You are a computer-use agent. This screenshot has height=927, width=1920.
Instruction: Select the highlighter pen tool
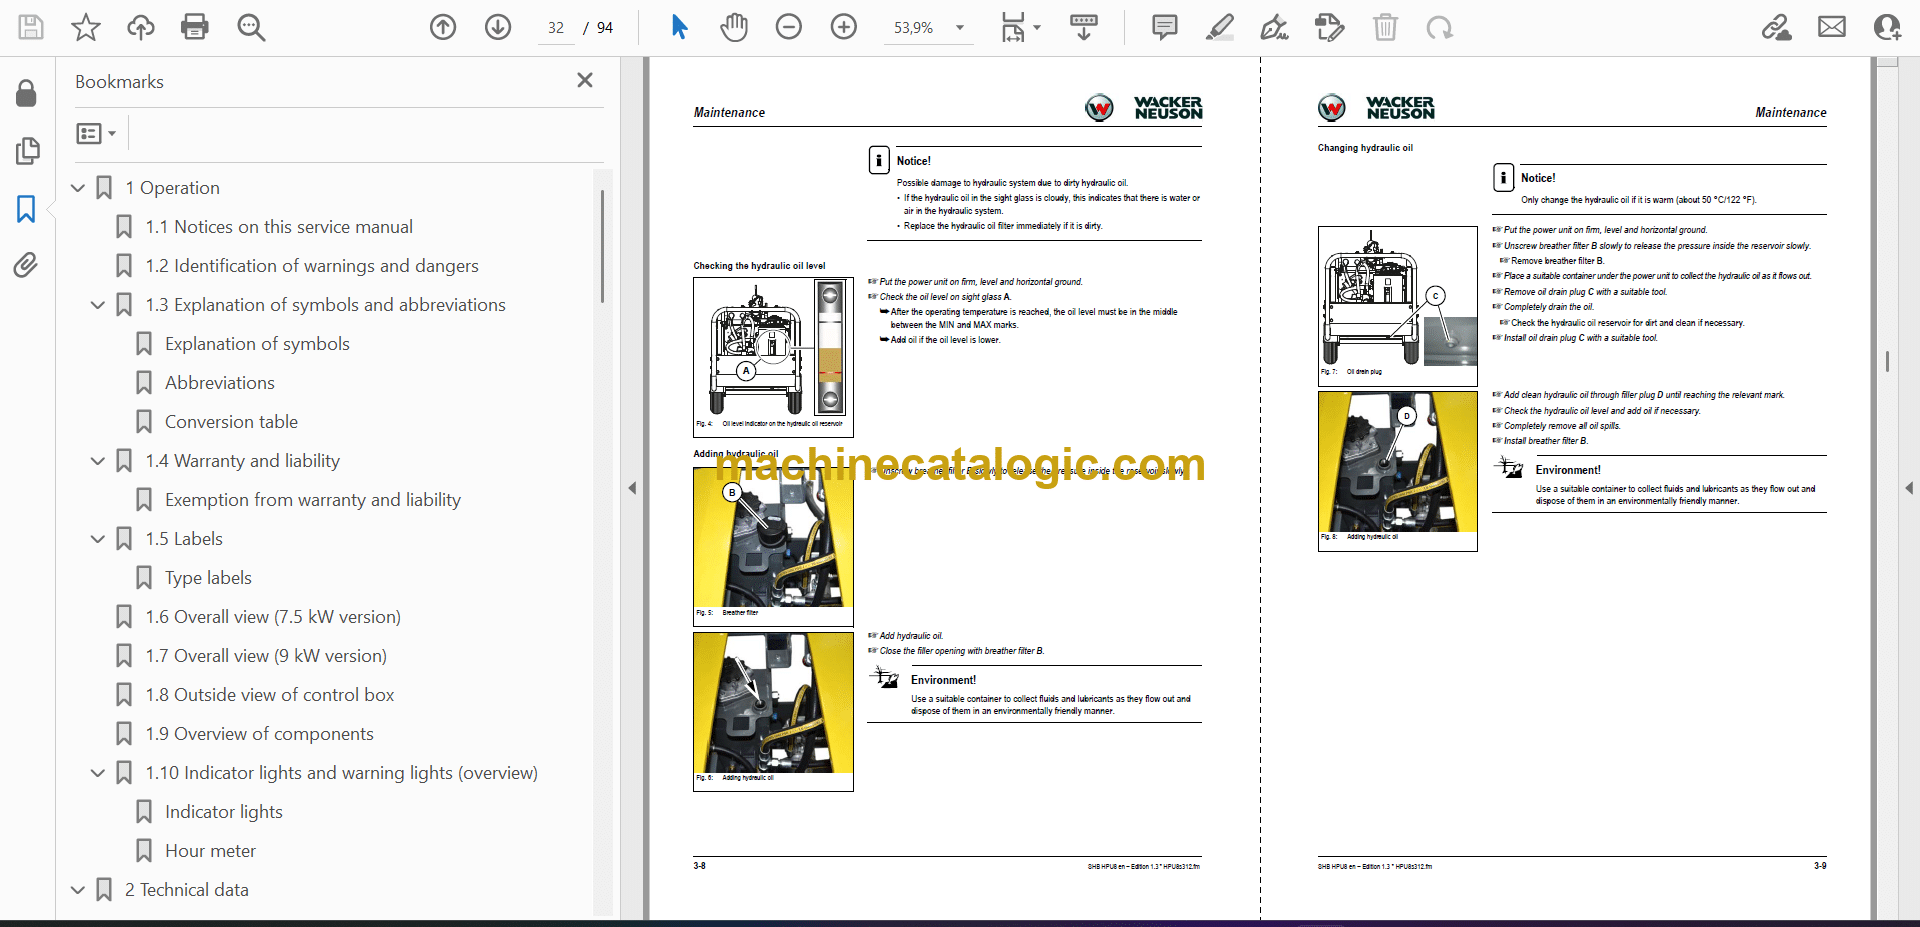1219,27
